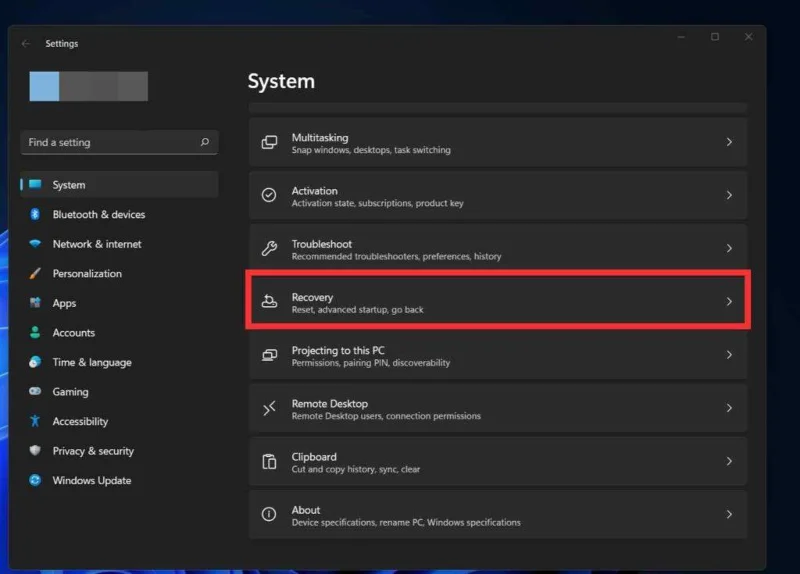This screenshot has width=800, height=574.
Task: Open the Multitasking settings row
Action: pos(498,142)
